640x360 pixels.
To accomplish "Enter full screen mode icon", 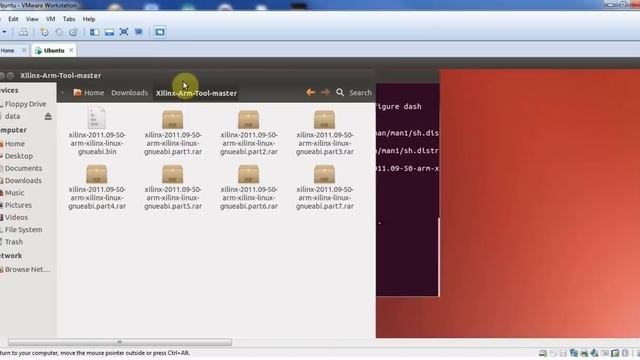I will [124, 32].
